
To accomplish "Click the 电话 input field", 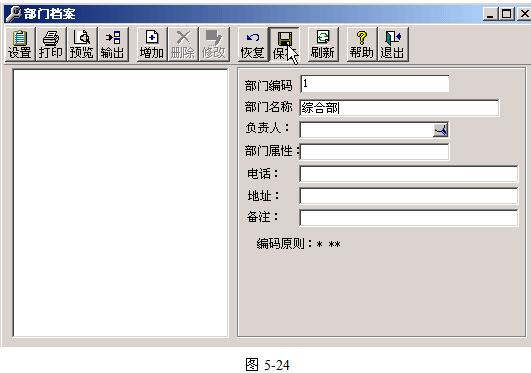I will click(x=408, y=174).
